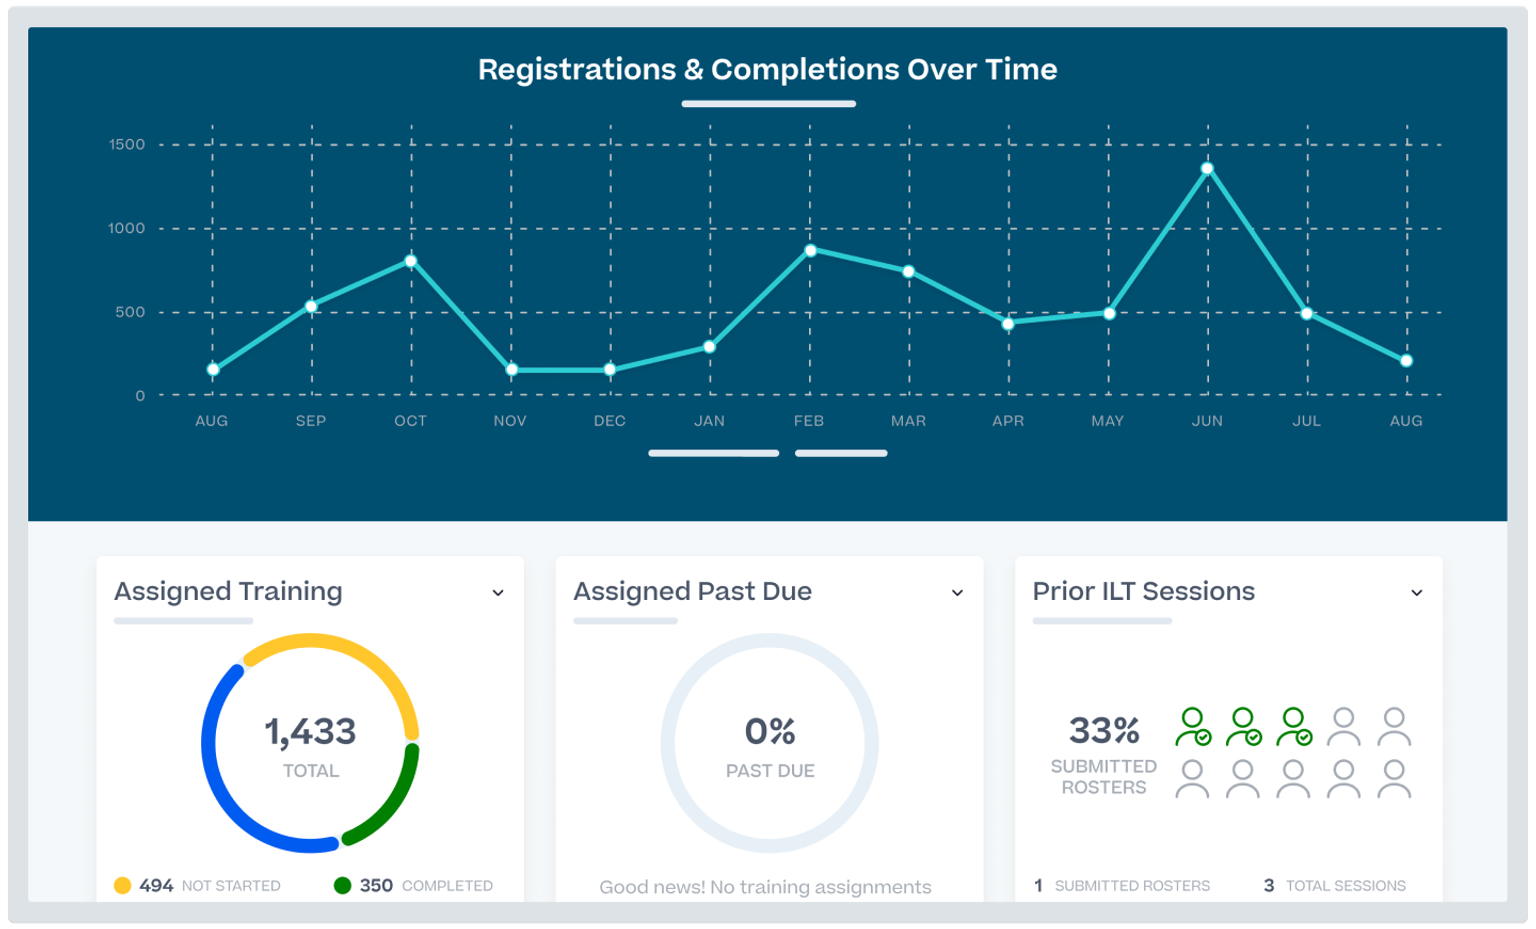Click the 'DEC' x-axis month label
1536x929 pixels.
pos(610,421)
